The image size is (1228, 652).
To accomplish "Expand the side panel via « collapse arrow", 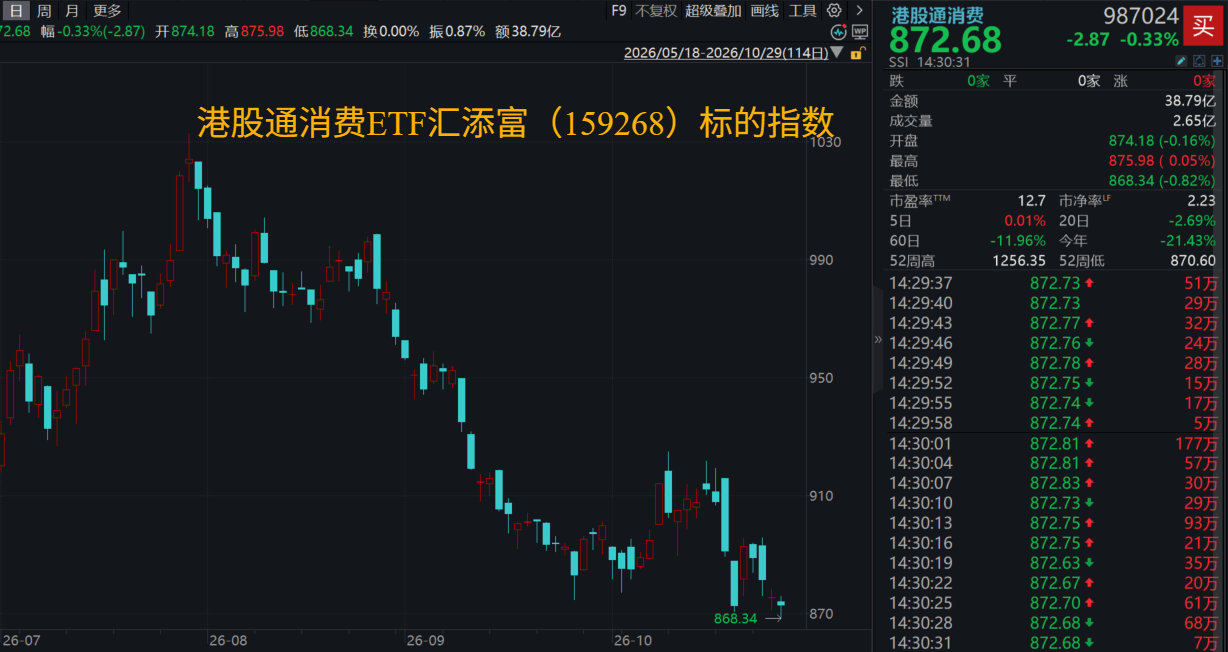I will point(878,340).
